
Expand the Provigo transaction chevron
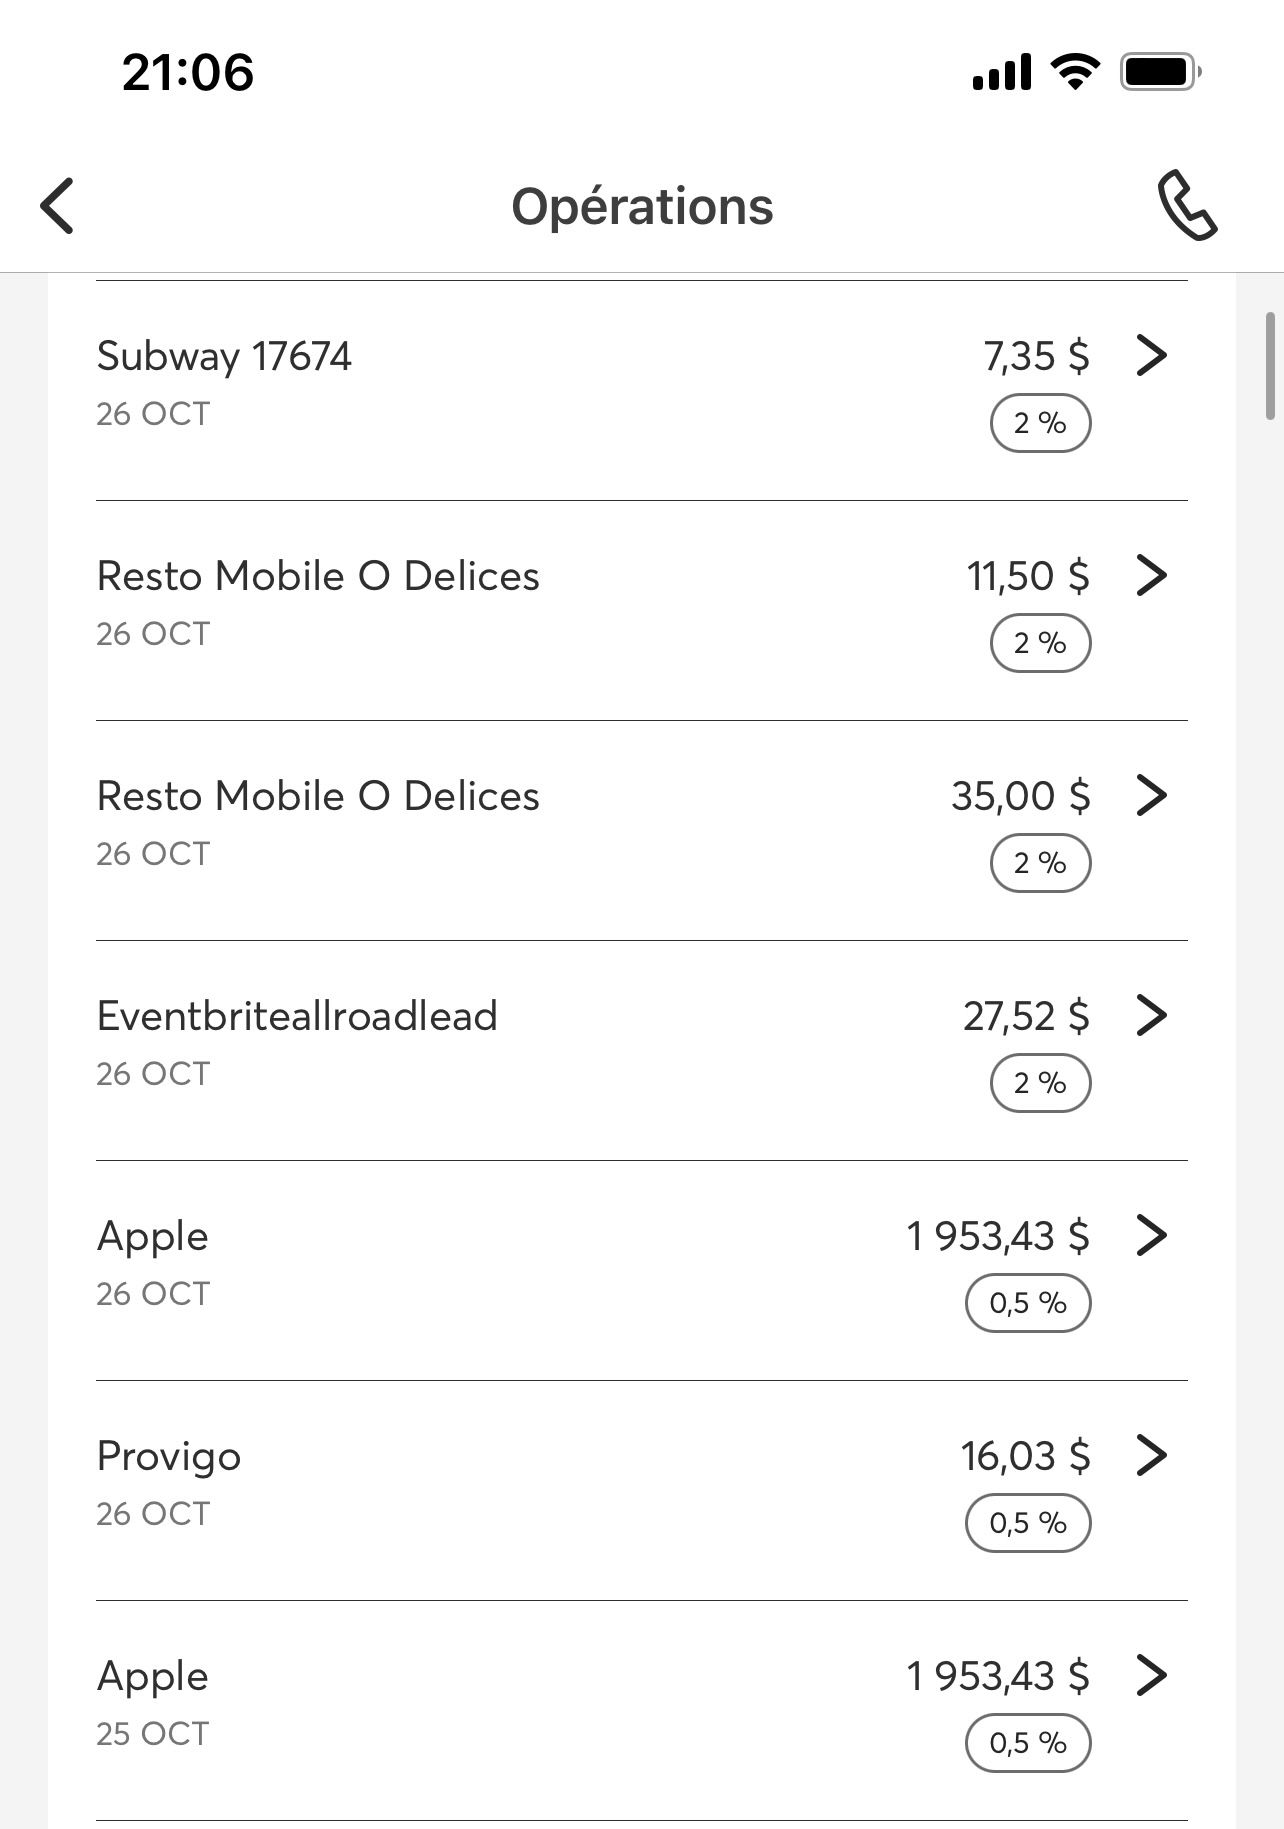1152,1455
